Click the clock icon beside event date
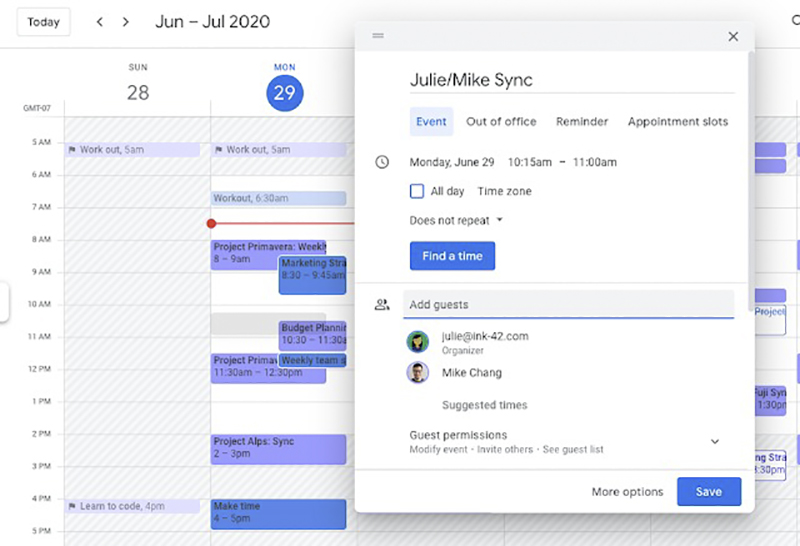 click(382, 162)
